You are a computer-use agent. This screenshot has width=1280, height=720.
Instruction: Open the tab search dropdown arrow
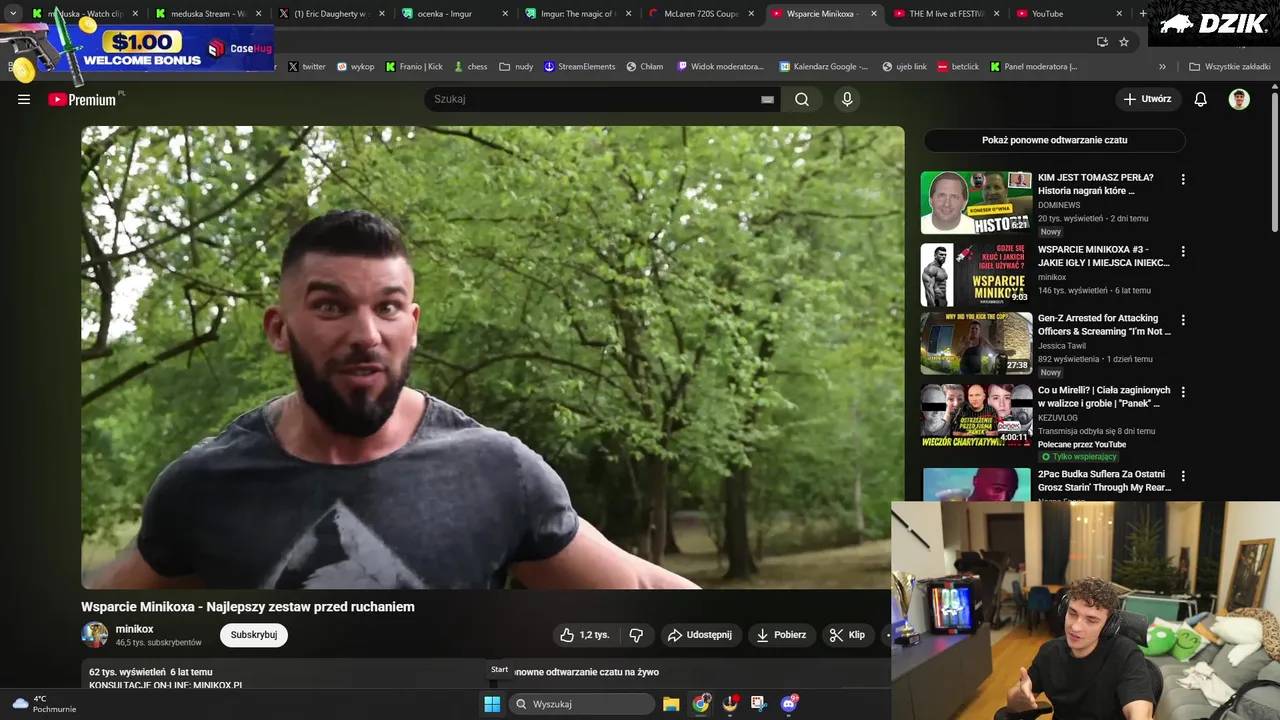pyautogui.click(x=13, y=14)
